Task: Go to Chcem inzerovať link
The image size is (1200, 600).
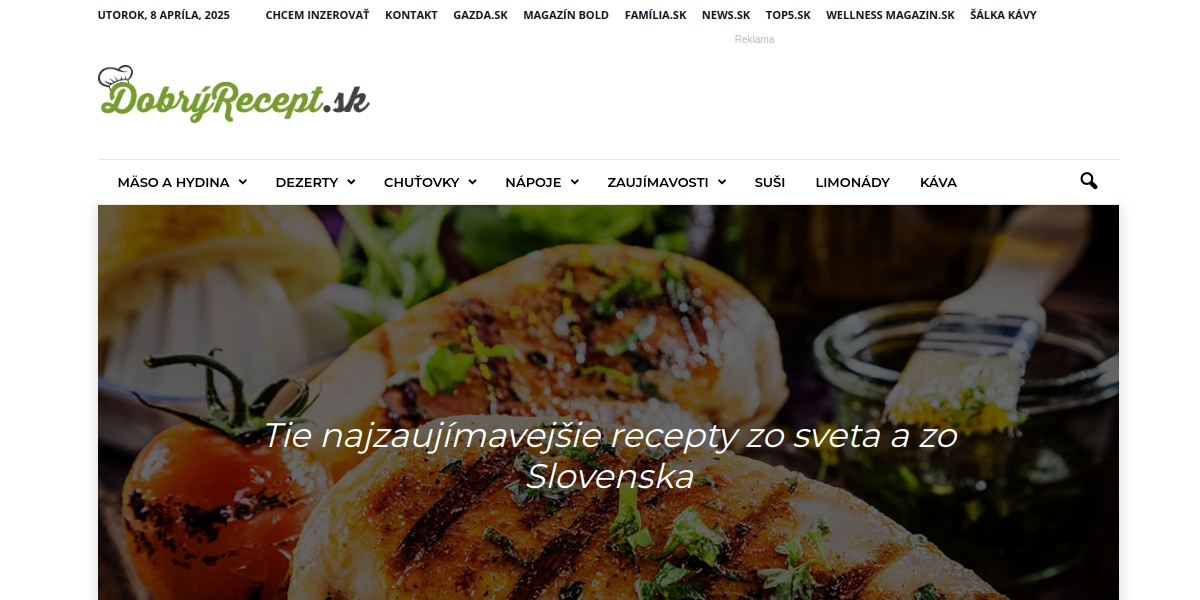Action: coord(317,15)
